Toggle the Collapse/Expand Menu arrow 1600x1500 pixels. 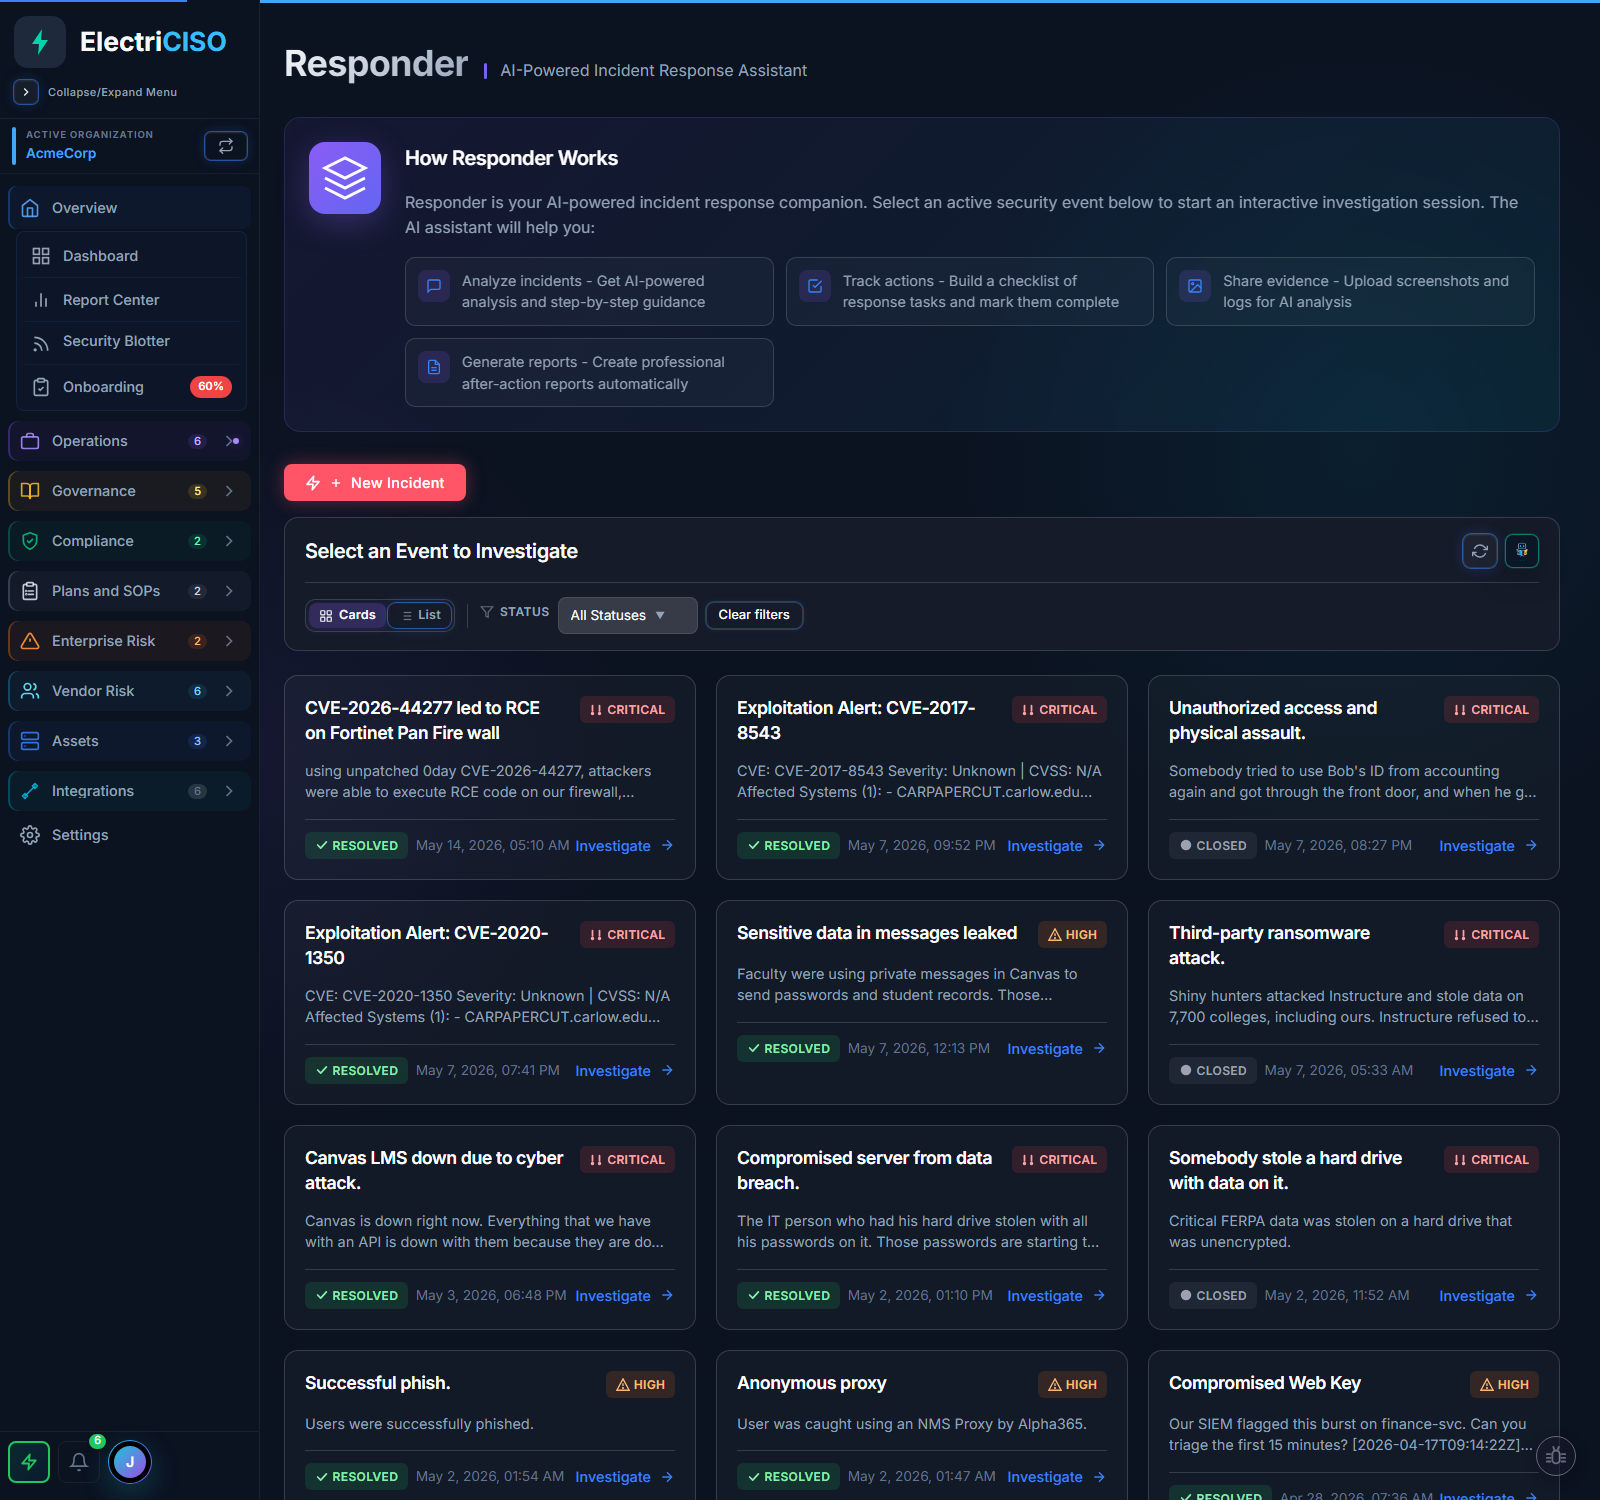point(26,92)
